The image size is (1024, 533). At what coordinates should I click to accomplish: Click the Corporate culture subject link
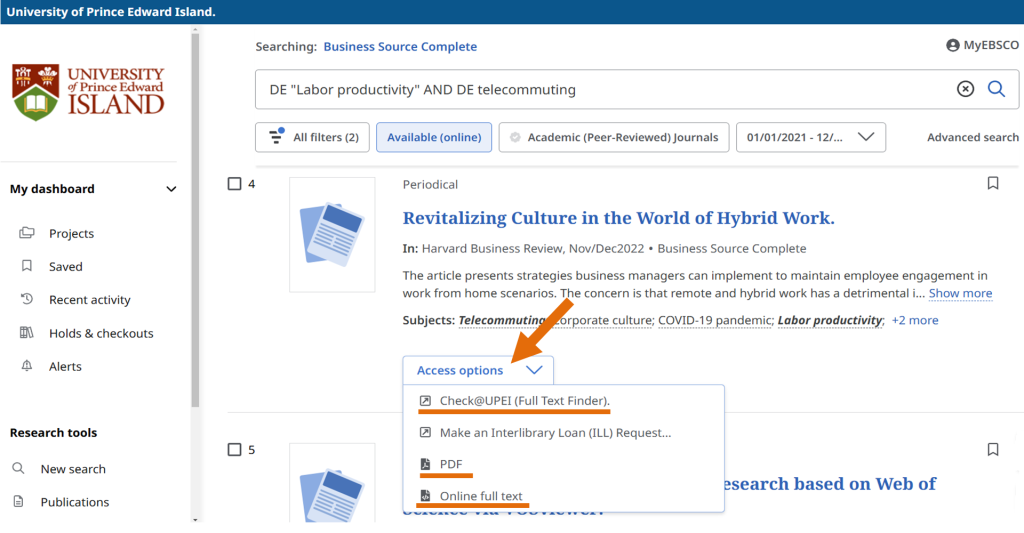click(x=602, y=320)
